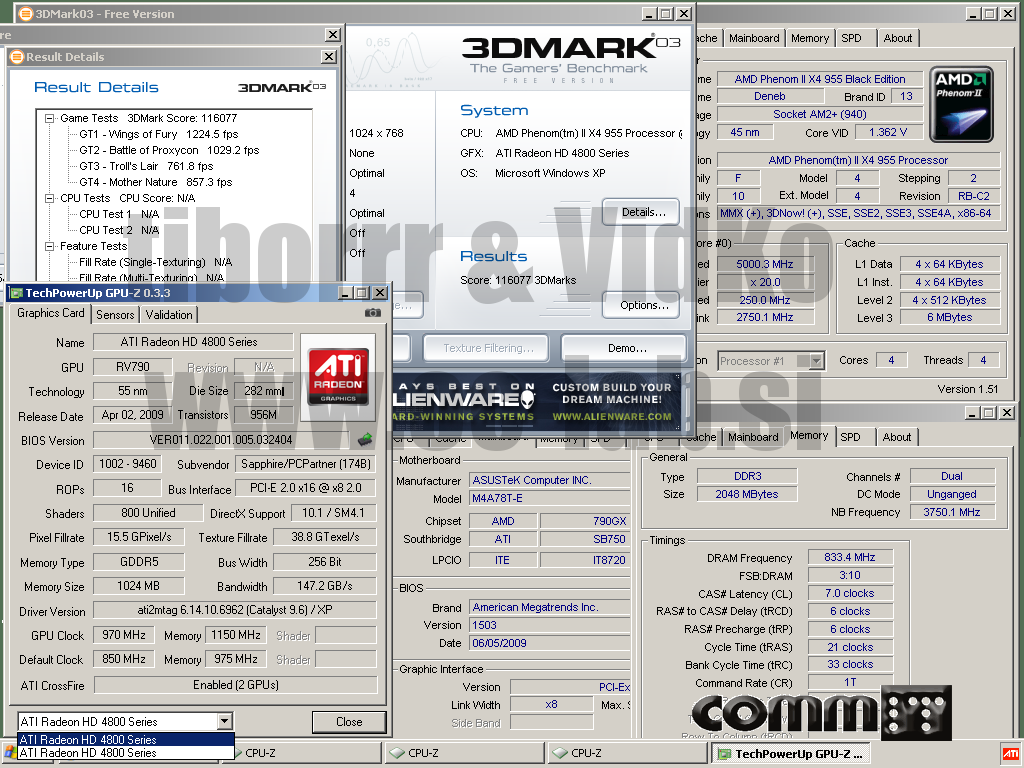Click the AMD Phenom II X4 955 Black Edition name
This screenshot has width=1024, height=768.
click(820, 79)
